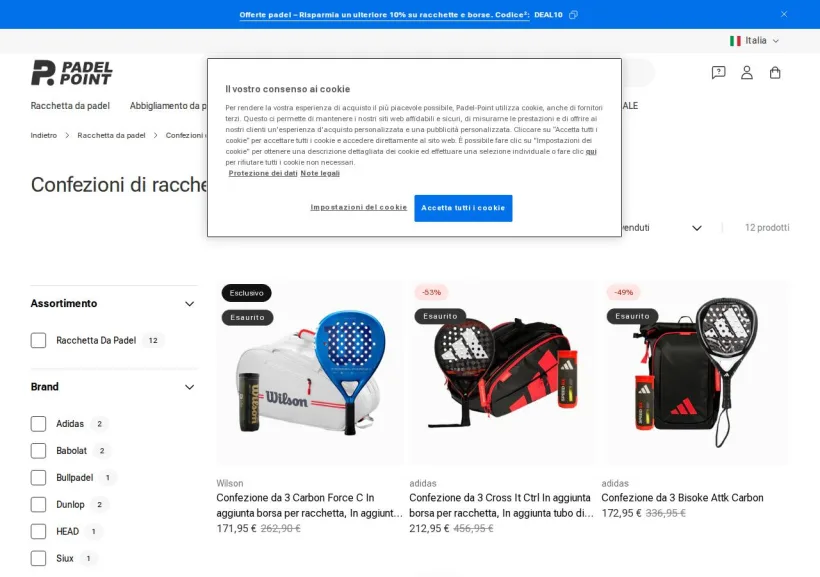Open the Italia country selector
The height and width of the screenshot is (577, 820).
pos(755,40)
